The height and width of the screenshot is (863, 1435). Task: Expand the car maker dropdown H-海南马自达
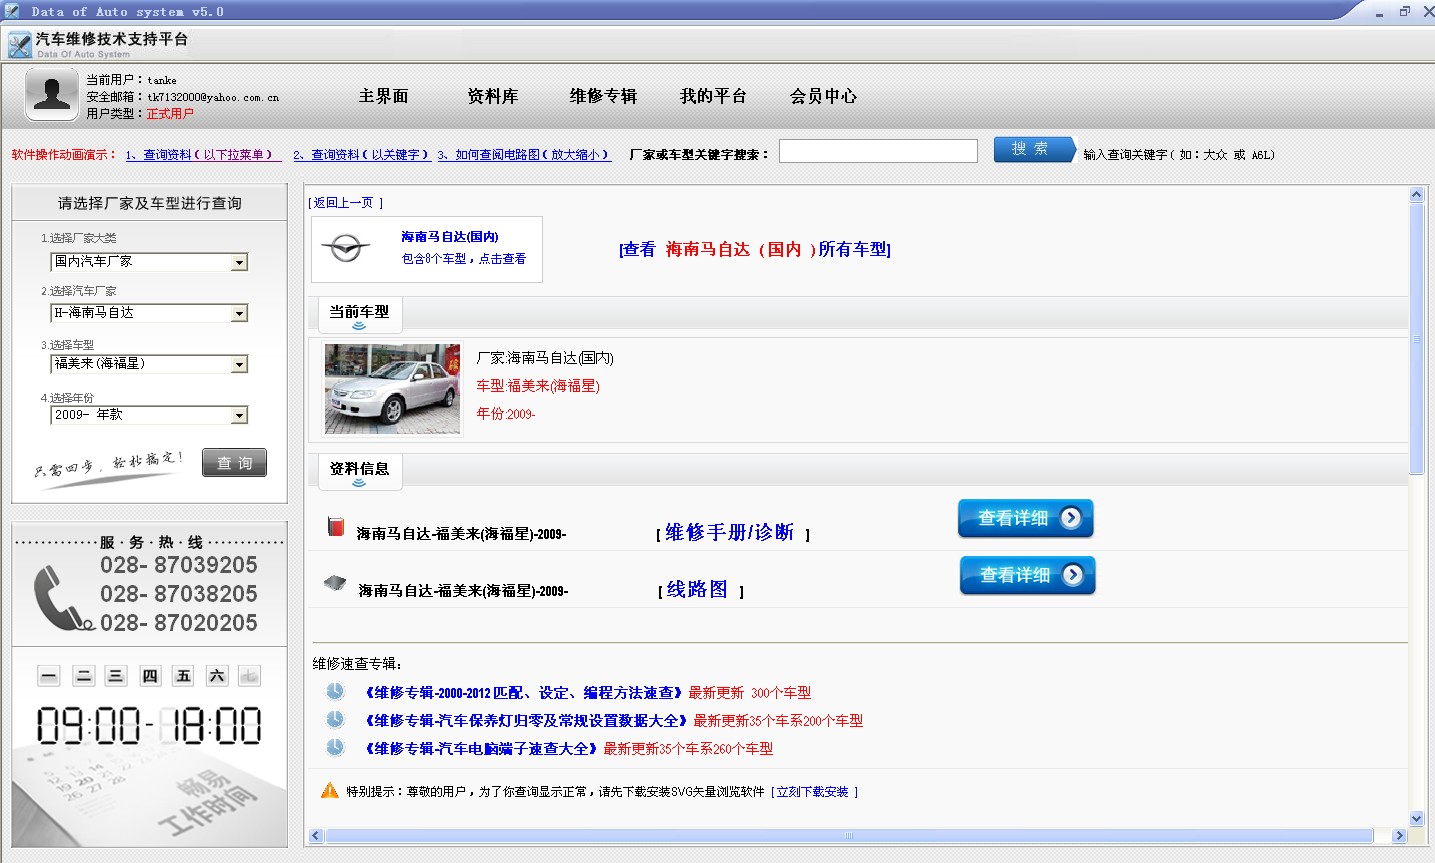click(239, 314)
